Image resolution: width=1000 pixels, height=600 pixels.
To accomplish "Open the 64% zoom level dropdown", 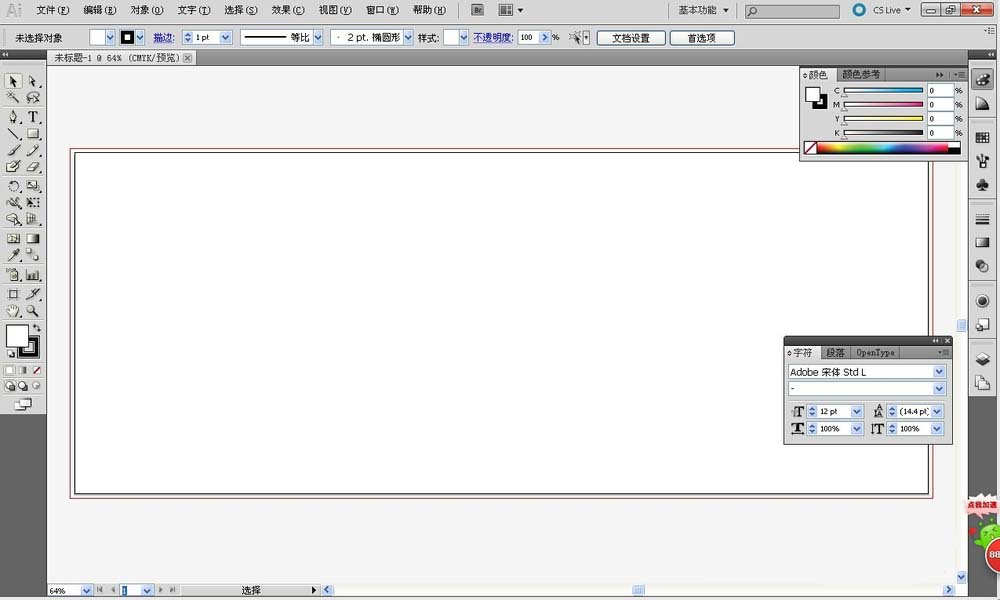I will coord(85,590).
